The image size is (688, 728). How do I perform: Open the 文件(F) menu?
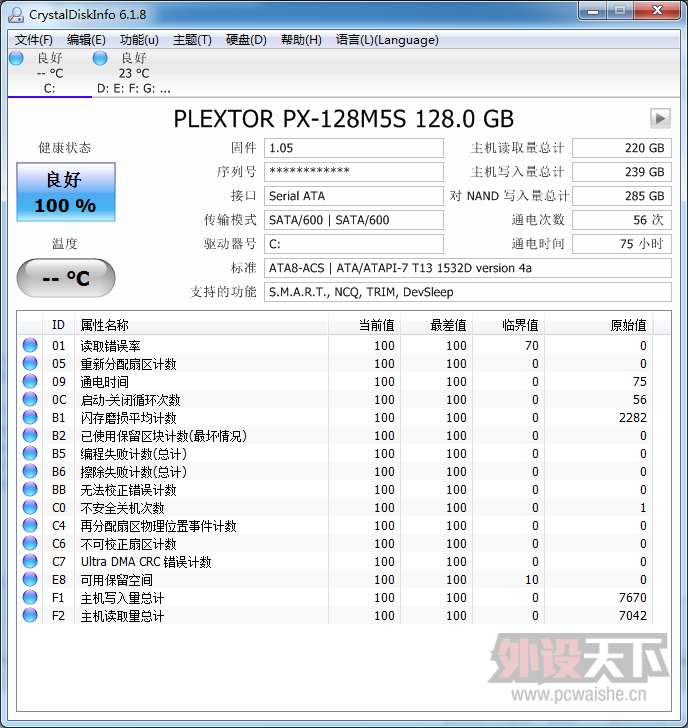[x=33, y=40]
